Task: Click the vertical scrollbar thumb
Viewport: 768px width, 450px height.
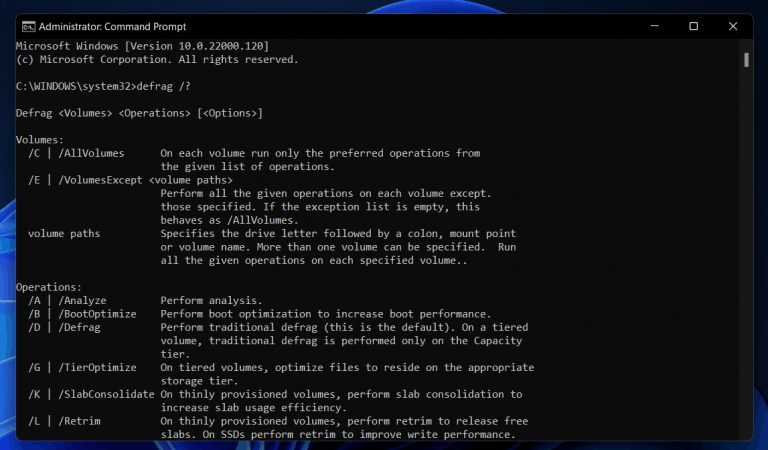Action: tap(746, 59)
